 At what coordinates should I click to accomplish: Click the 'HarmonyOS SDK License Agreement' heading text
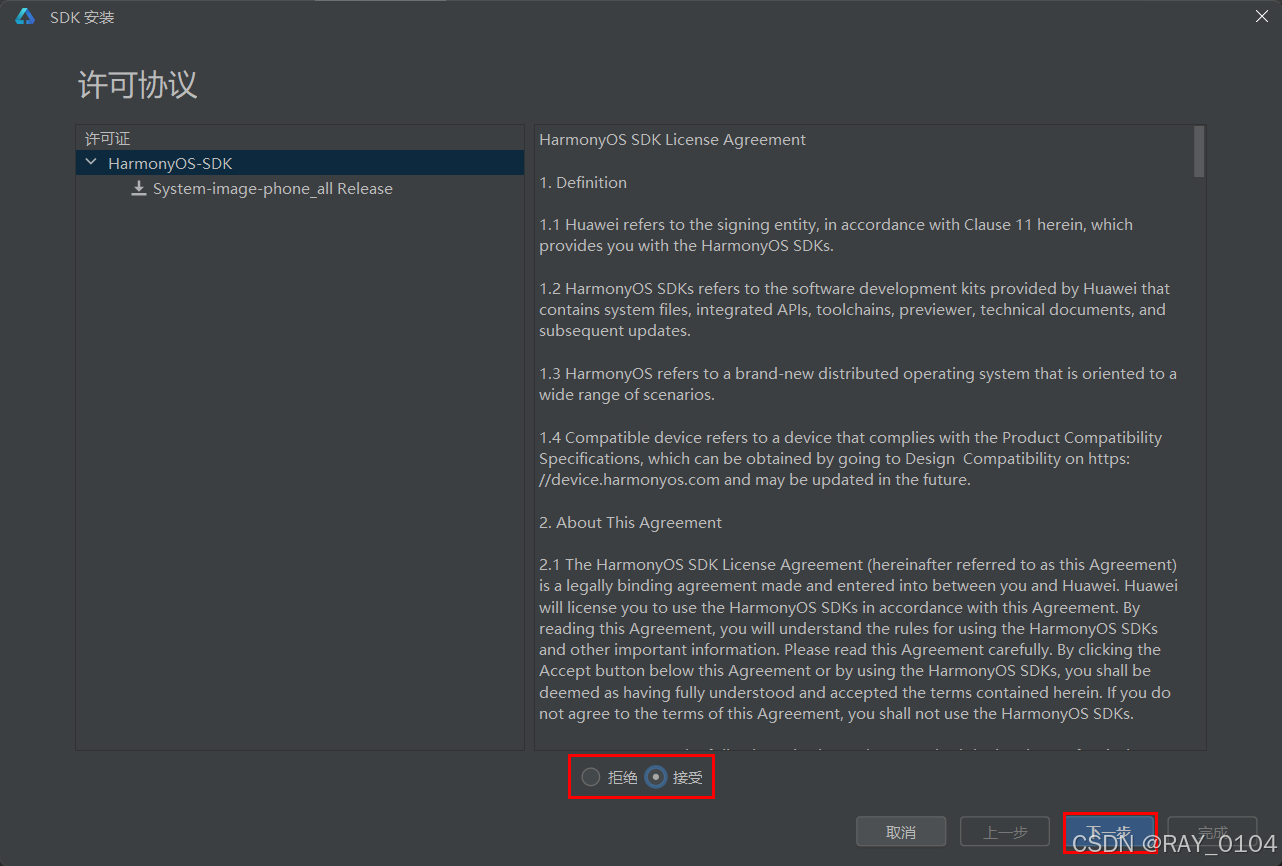click(x=672, y=140)
